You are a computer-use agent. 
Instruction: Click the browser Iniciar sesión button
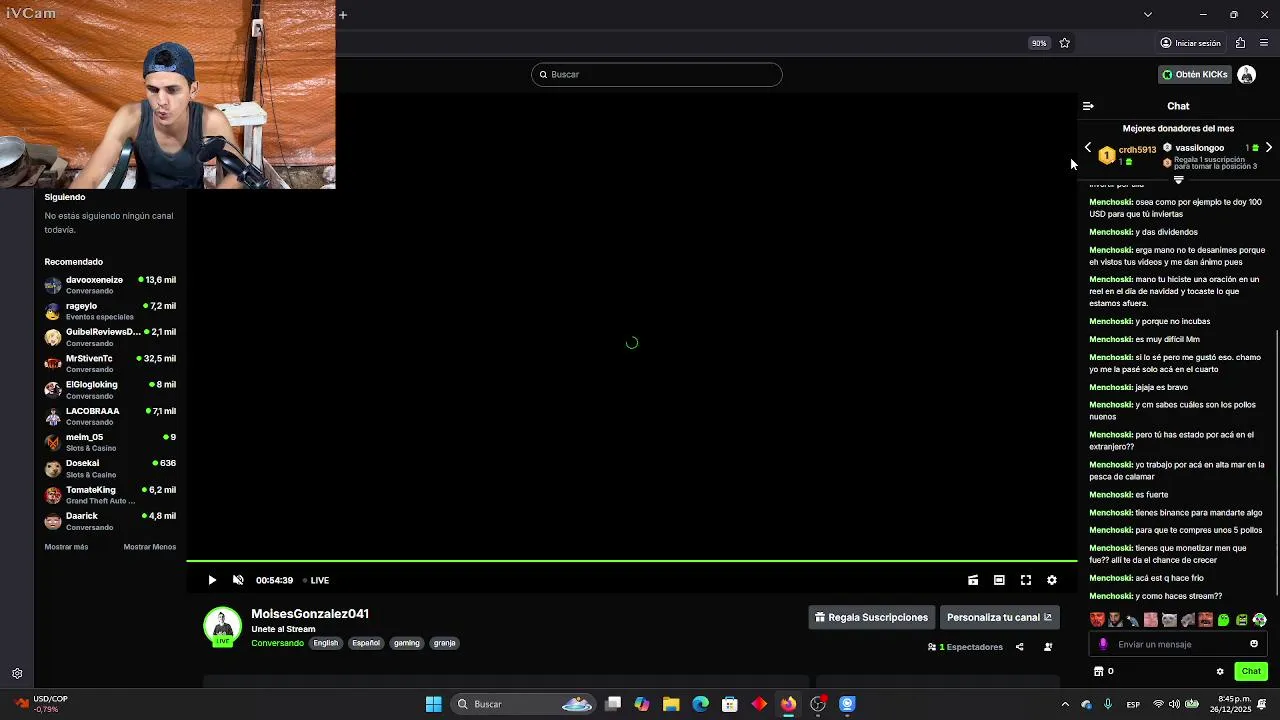(1190, 43)
